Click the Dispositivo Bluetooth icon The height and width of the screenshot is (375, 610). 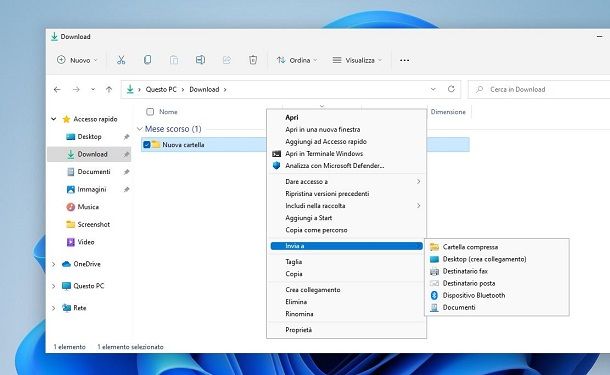[x=435, y=295]
